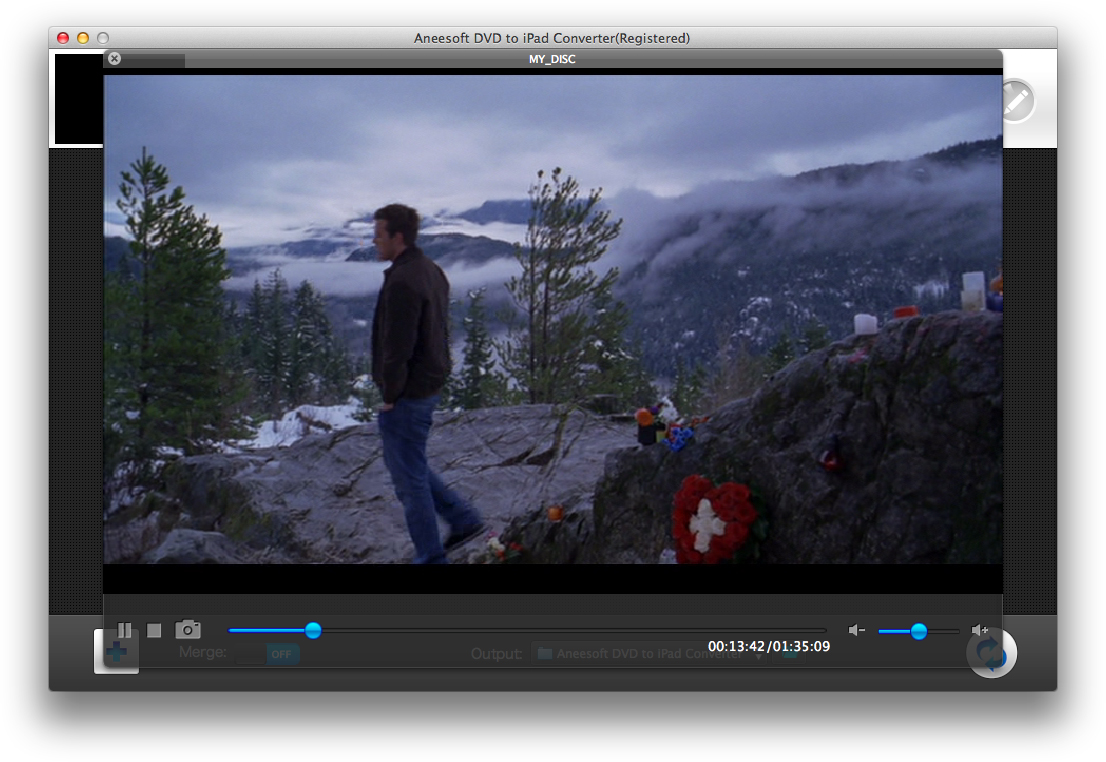Viewport: 1106px width, 762px height.
Task: Click the video preview frame
Action: point(553,319)
